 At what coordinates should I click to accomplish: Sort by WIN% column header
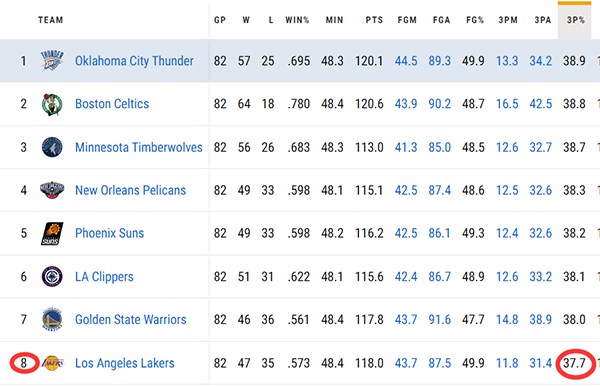click(x=297, y=20)
